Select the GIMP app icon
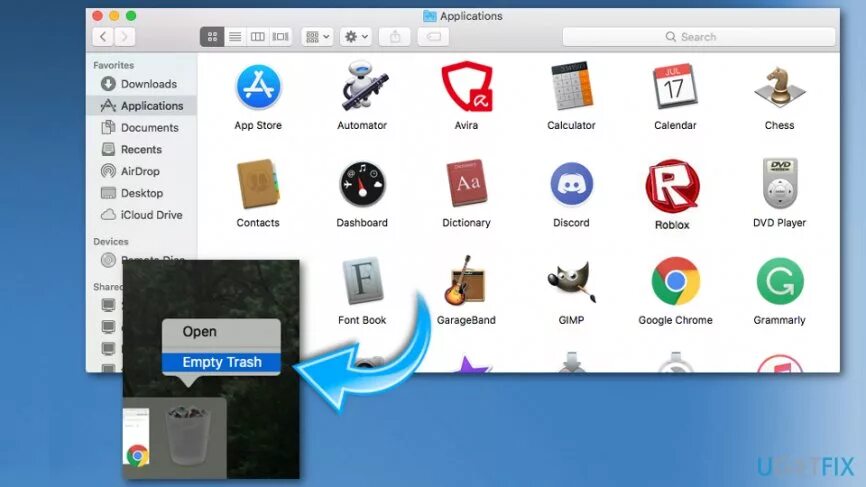Viewport: 866px width, 487px height. 571,282
